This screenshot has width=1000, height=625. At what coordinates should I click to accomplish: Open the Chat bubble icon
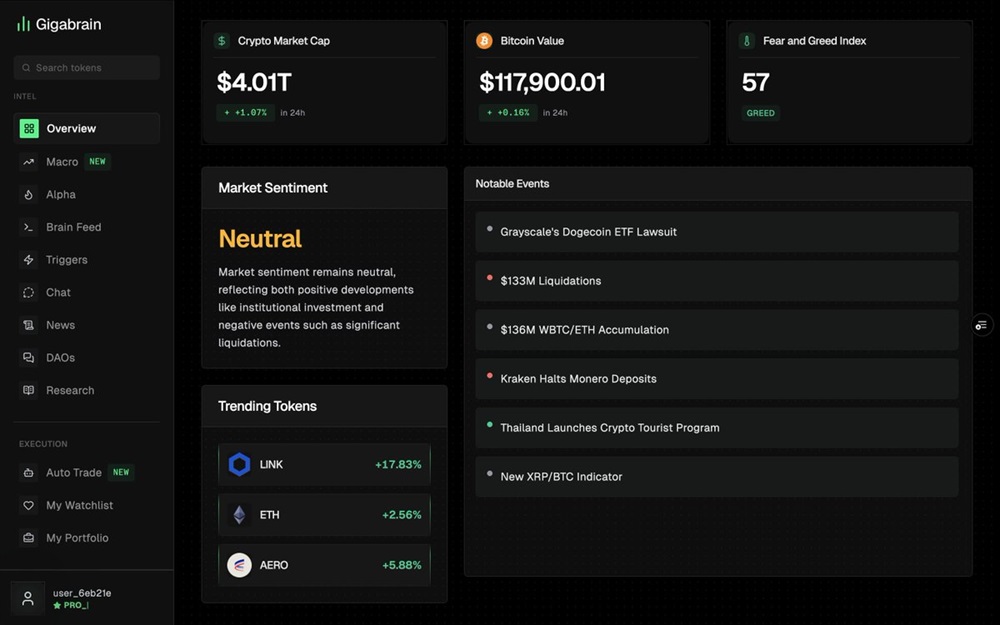coord(29,292)
